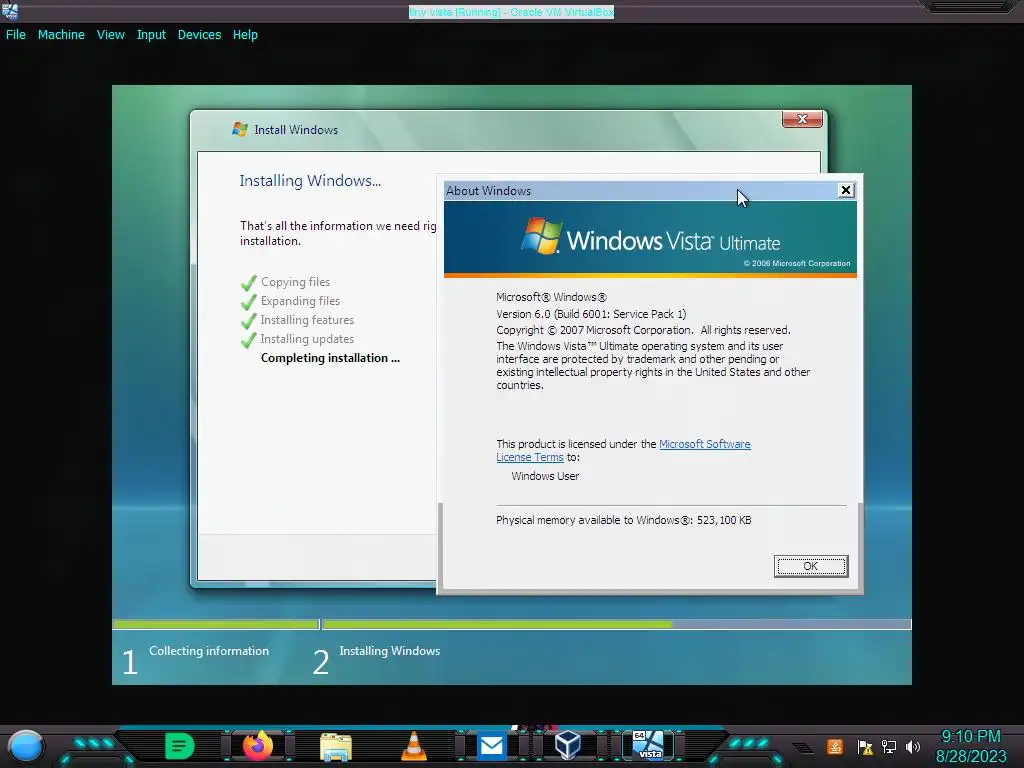Click the 'Installing features' step text
1024x768 pixels.
[307, 320]
